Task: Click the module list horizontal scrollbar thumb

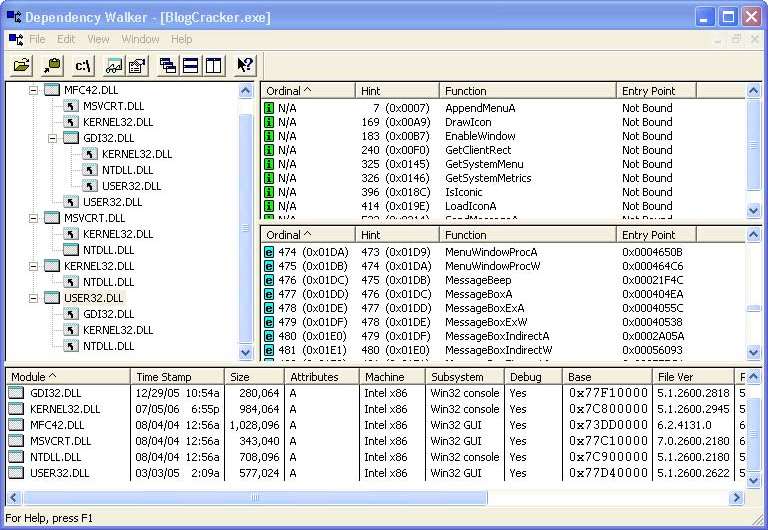Action: [x=255, y=498]
